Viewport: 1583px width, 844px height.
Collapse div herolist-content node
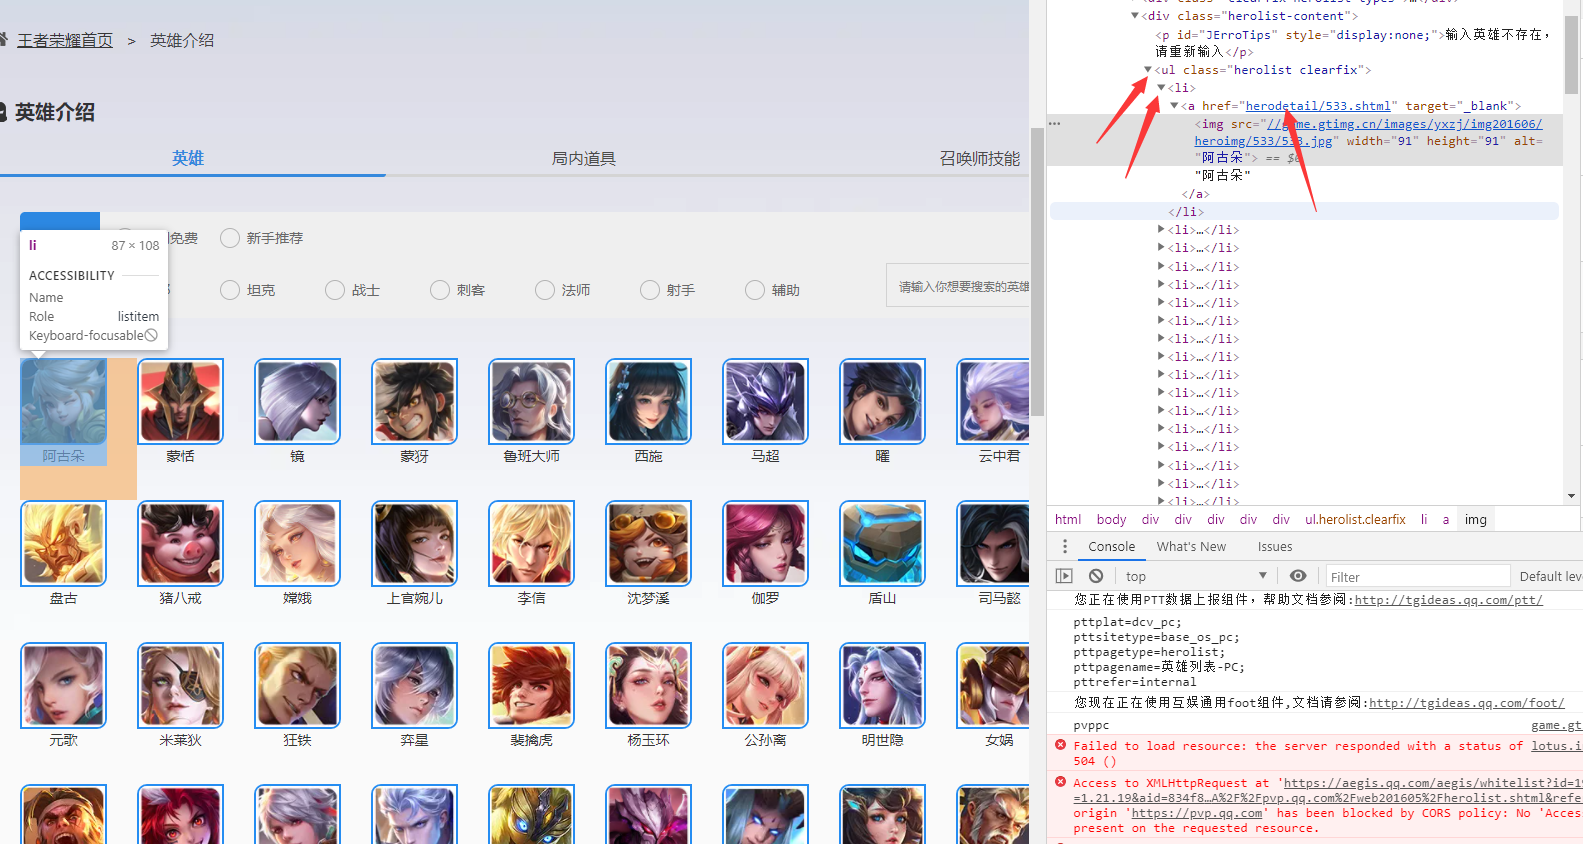(x=1135, y=16)
